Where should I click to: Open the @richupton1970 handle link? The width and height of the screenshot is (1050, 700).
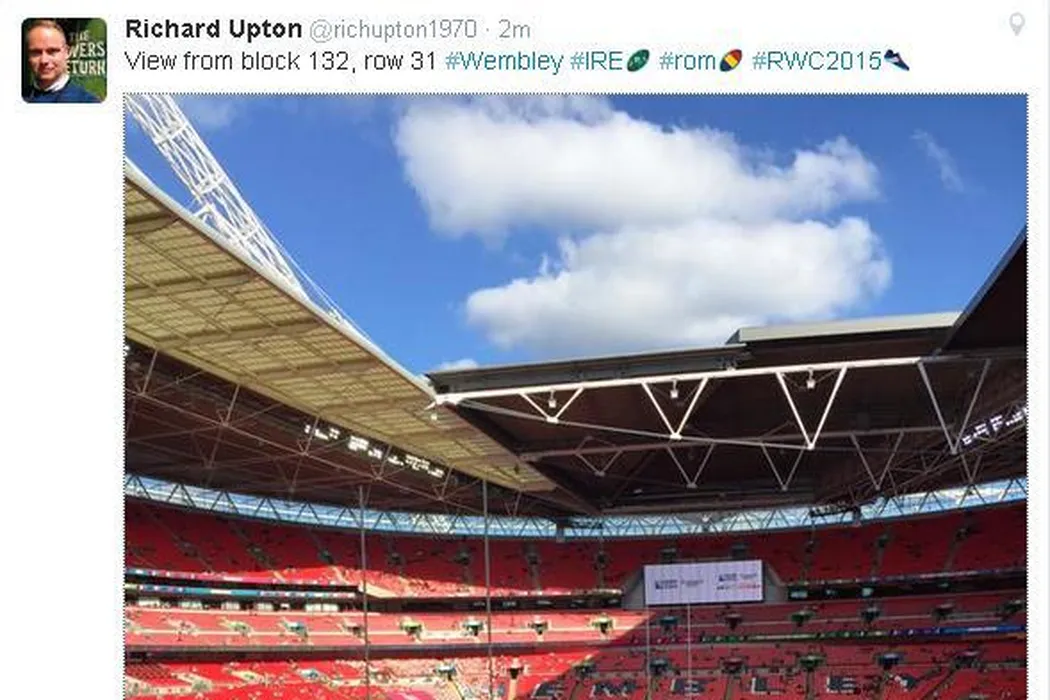click(x=393, y=29)
